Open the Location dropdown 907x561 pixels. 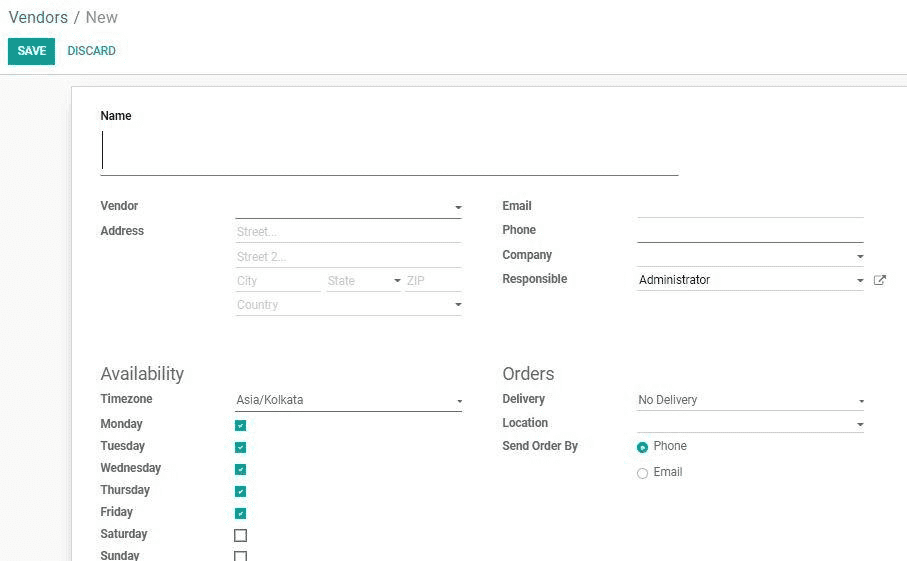point(750,424)
